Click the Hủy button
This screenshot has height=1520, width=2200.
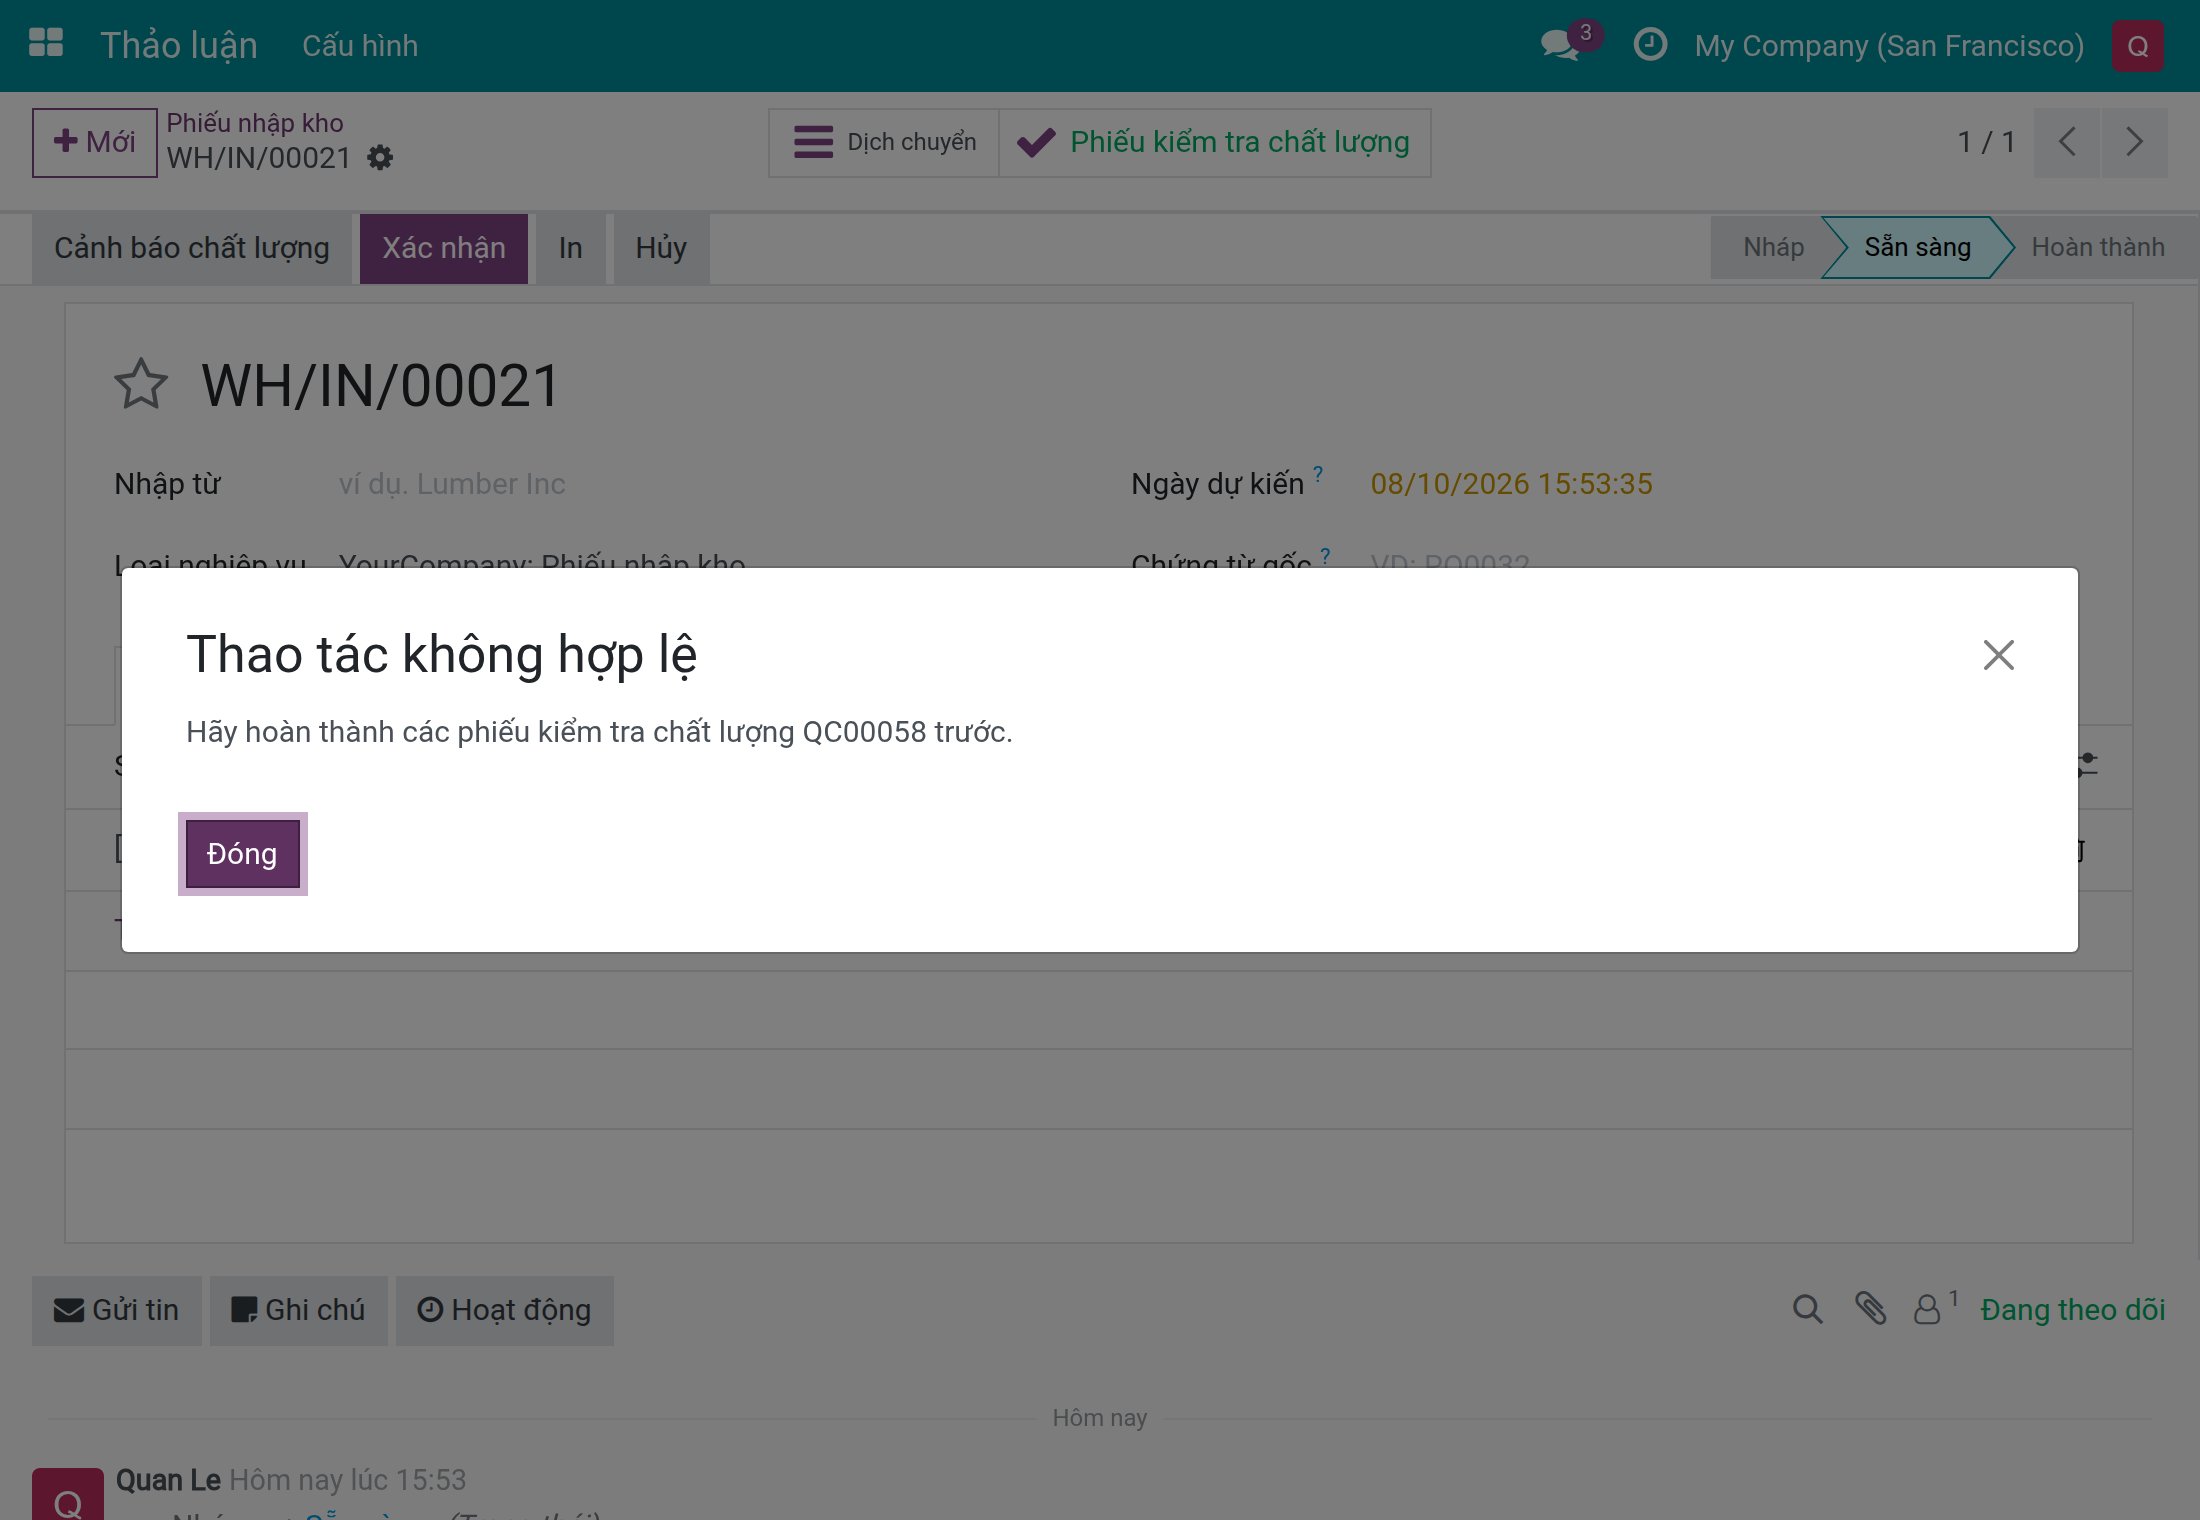(661, 248)
